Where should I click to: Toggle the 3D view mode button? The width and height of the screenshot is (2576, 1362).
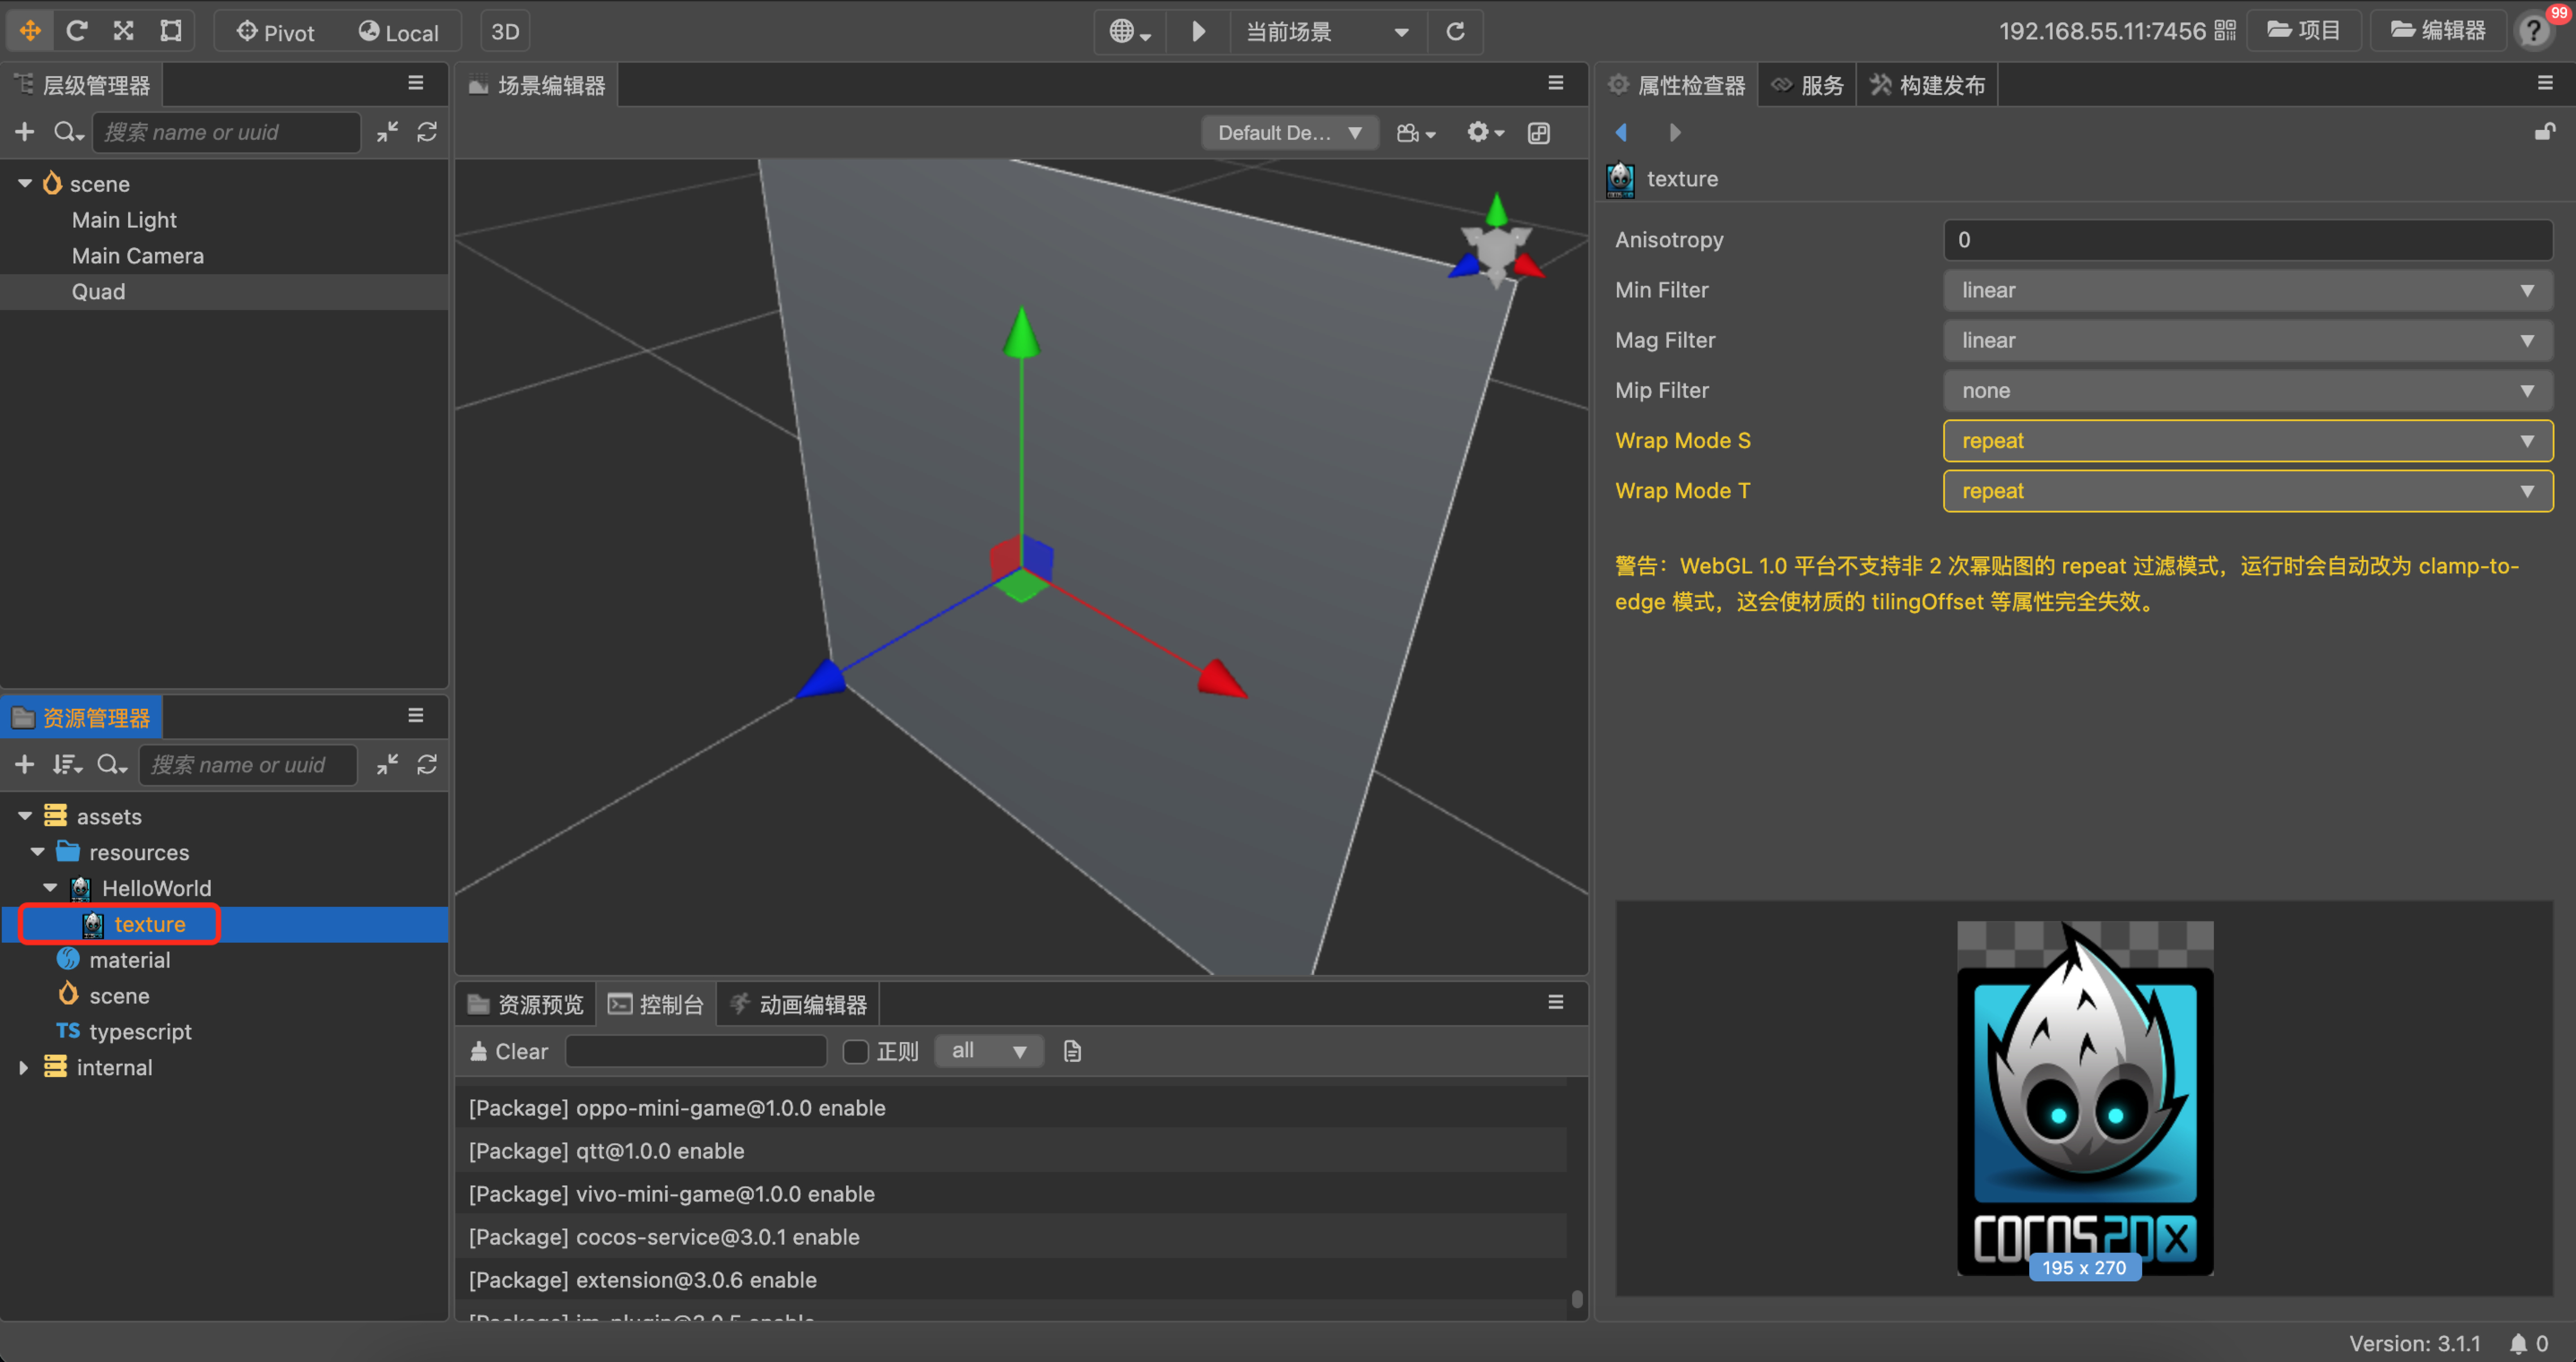505,32
